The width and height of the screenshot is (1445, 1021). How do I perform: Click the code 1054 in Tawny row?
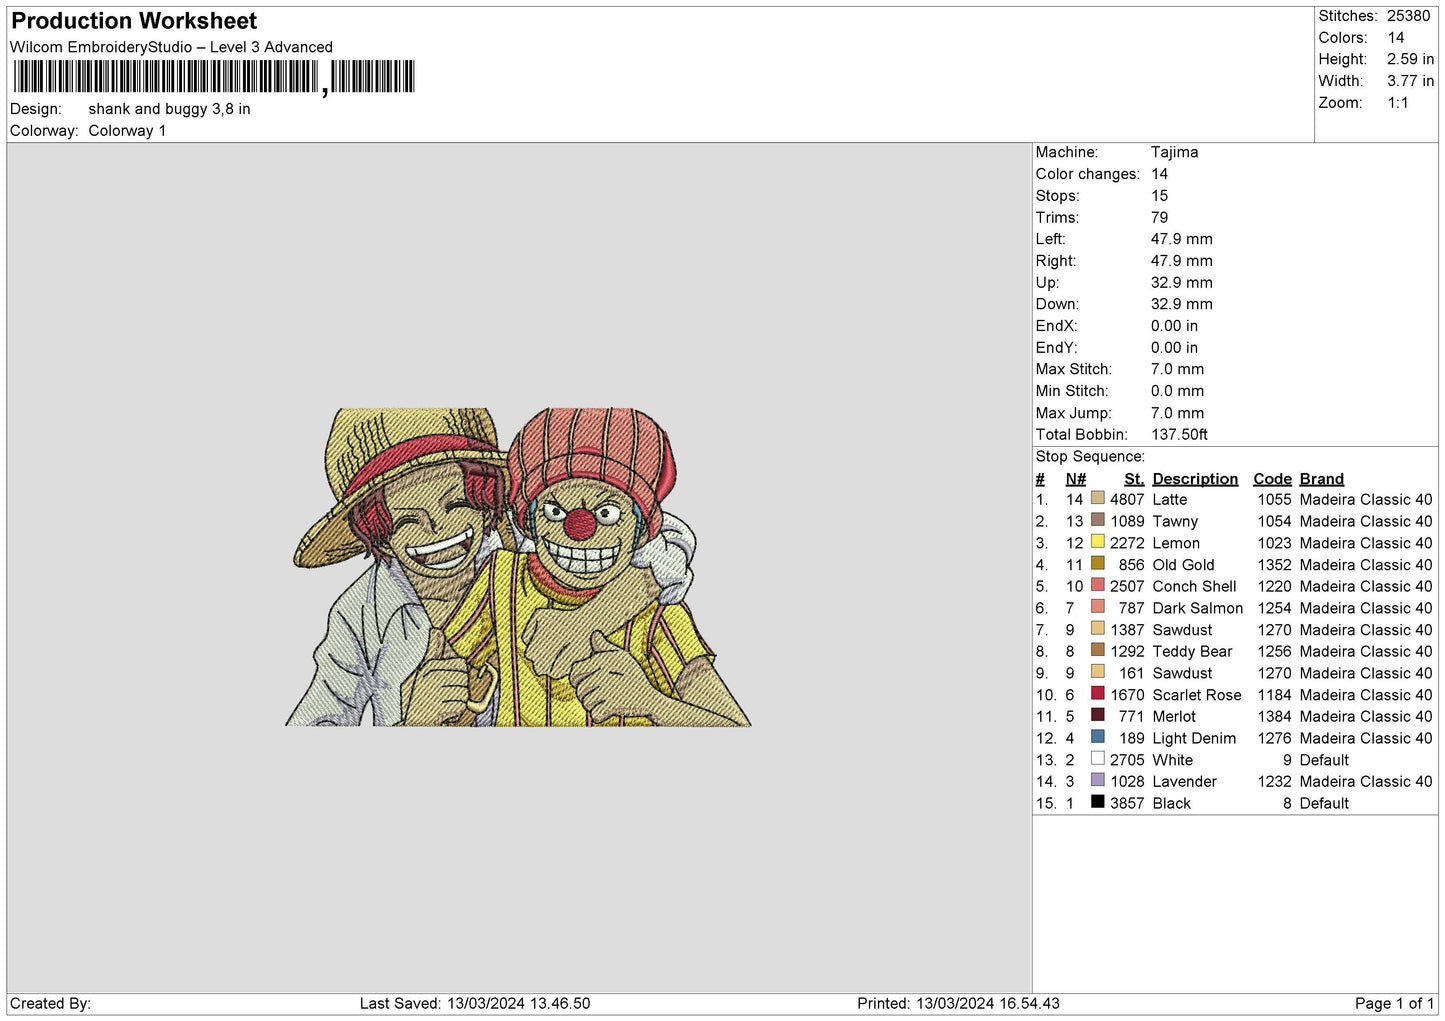point(1274,521)
